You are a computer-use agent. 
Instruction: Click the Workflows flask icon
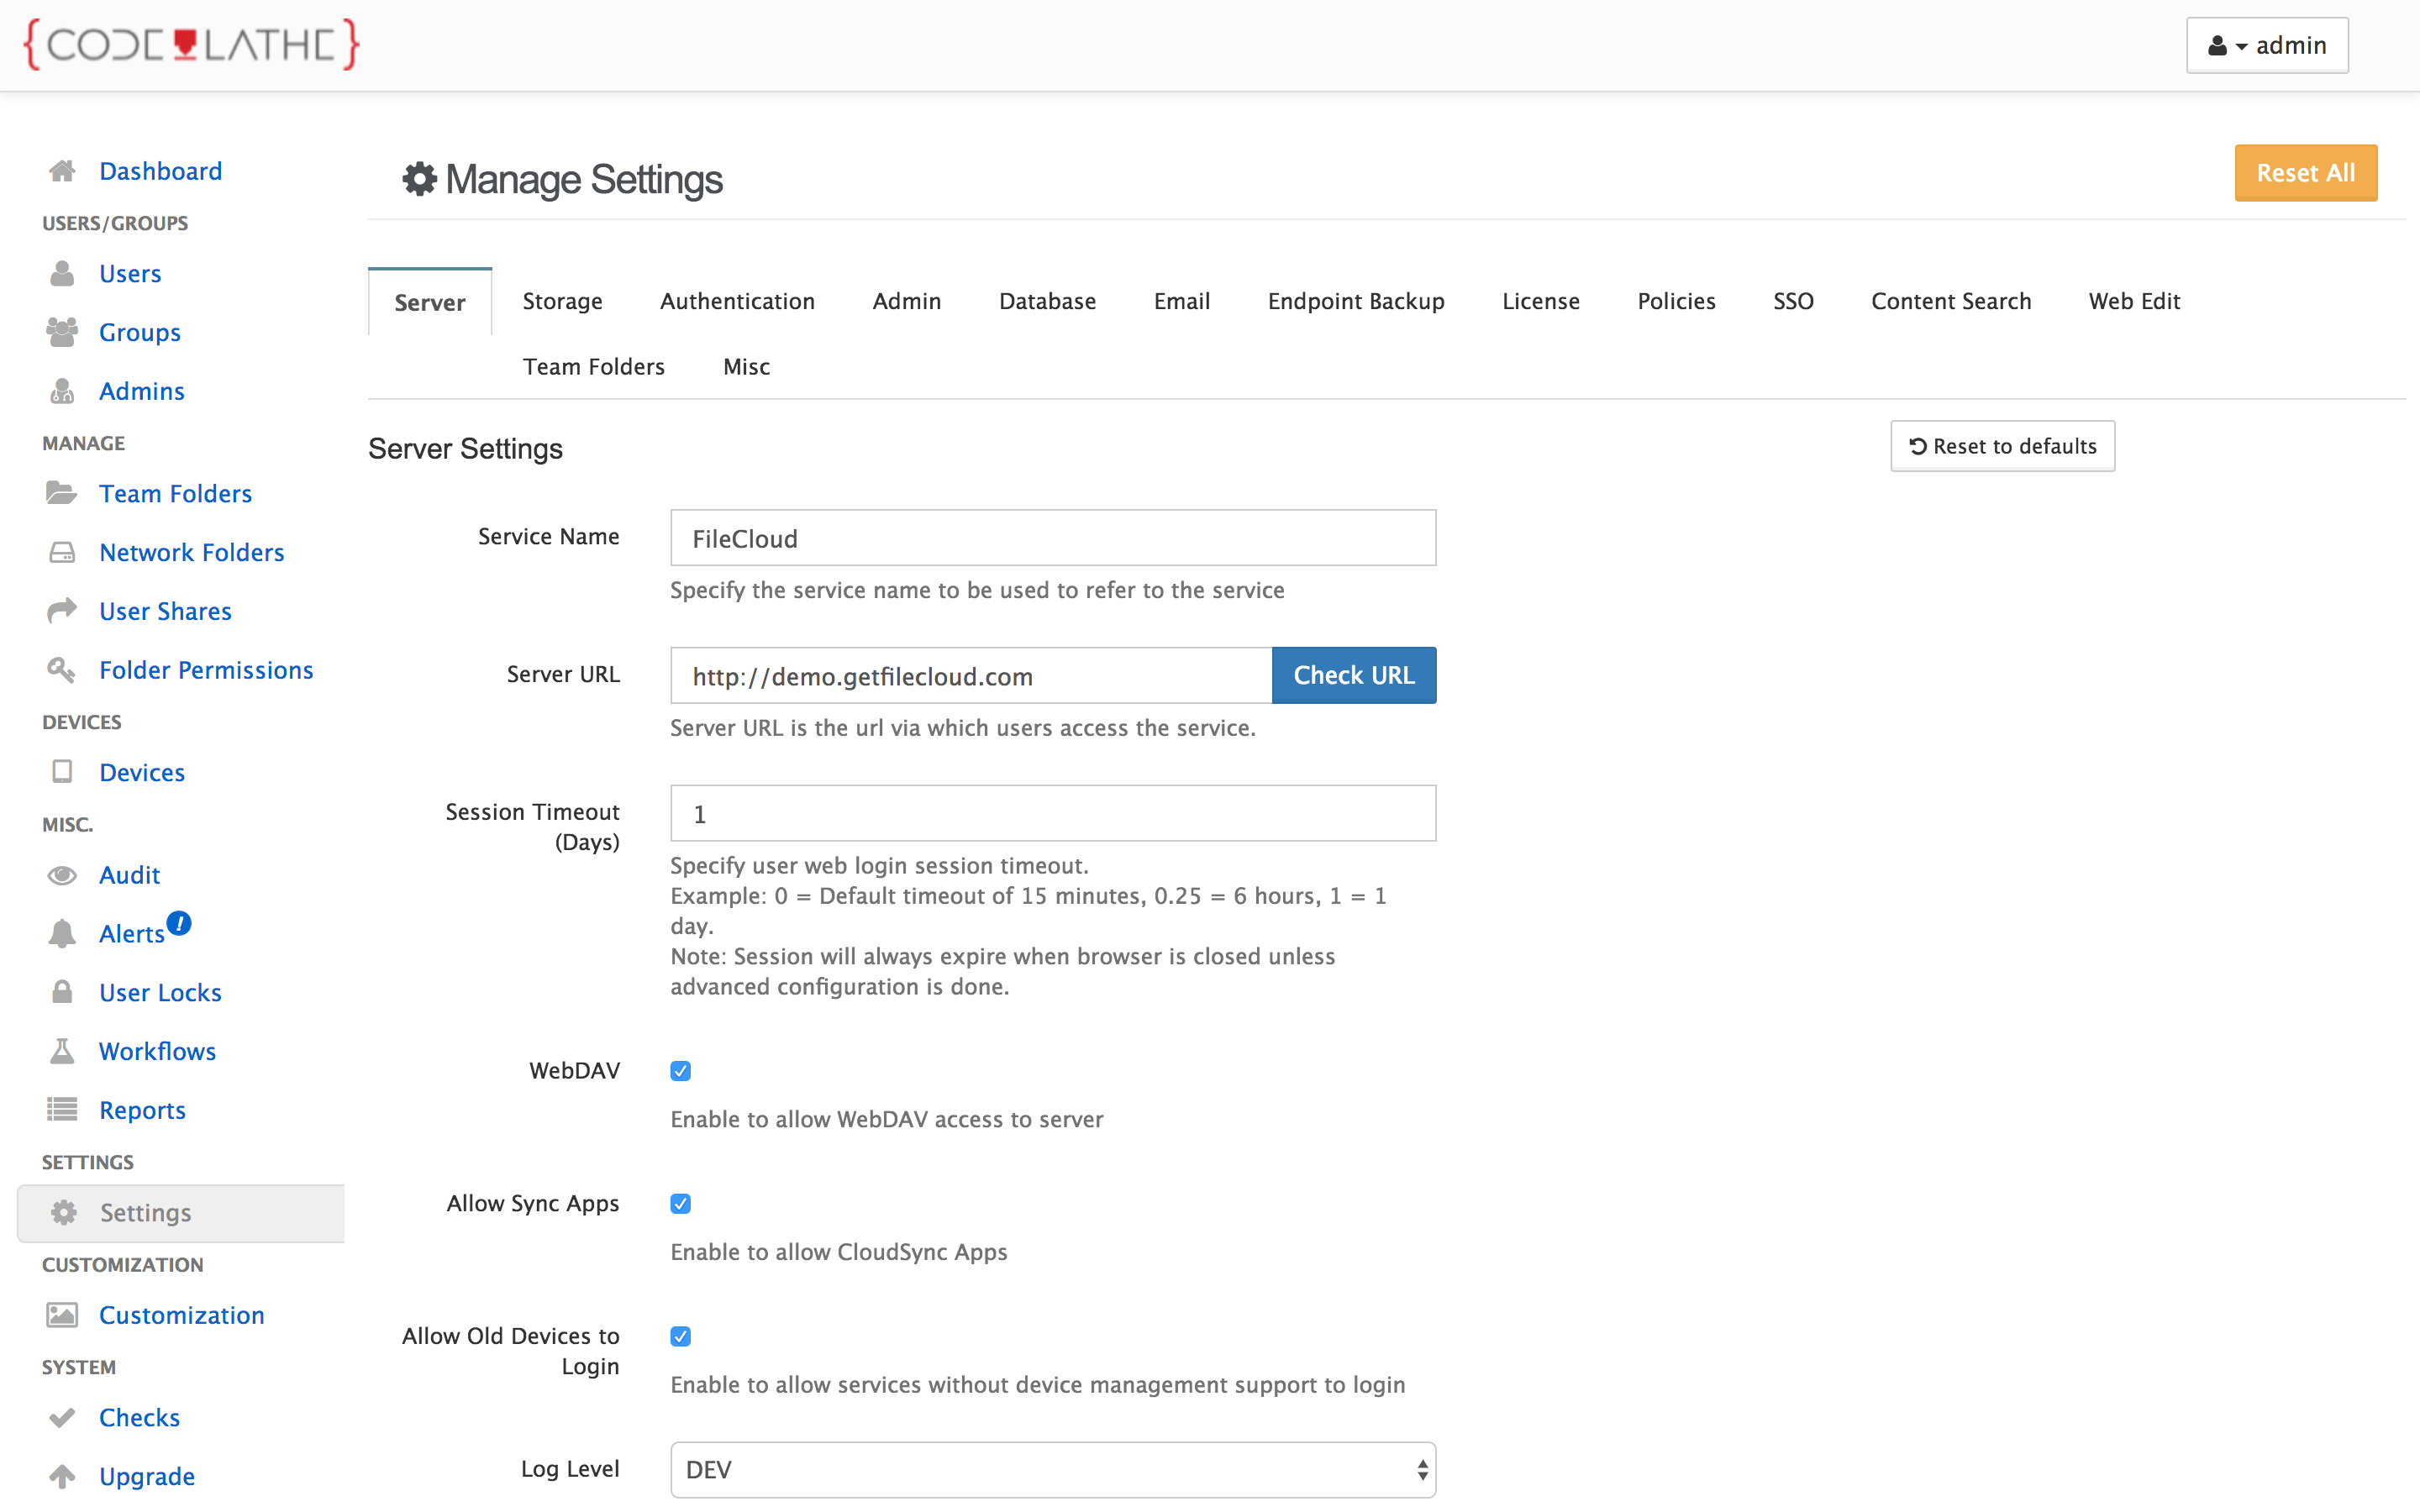62,1051
